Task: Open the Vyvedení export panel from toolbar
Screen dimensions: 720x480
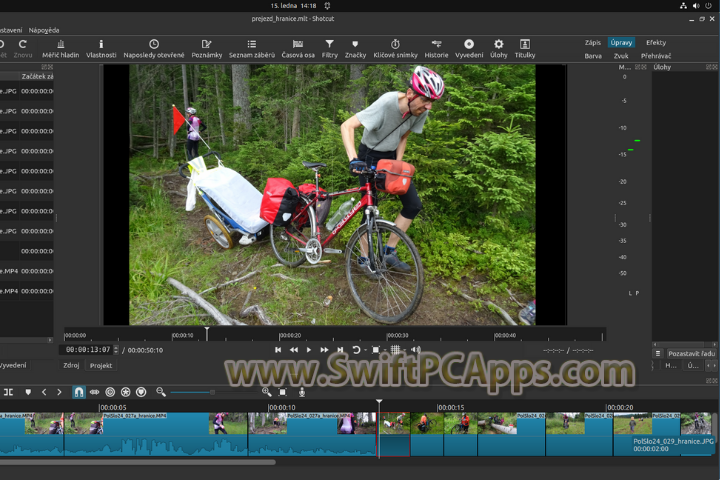Action: [x=469, y=49]
